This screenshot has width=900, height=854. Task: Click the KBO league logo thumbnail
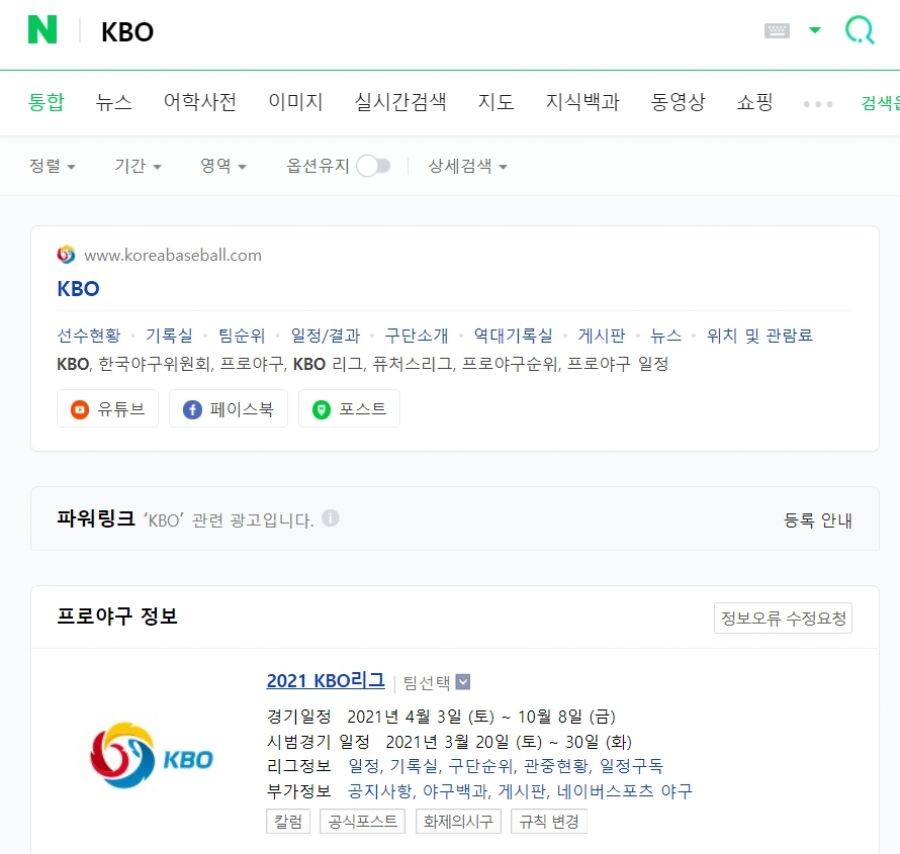tap(151, 756)
